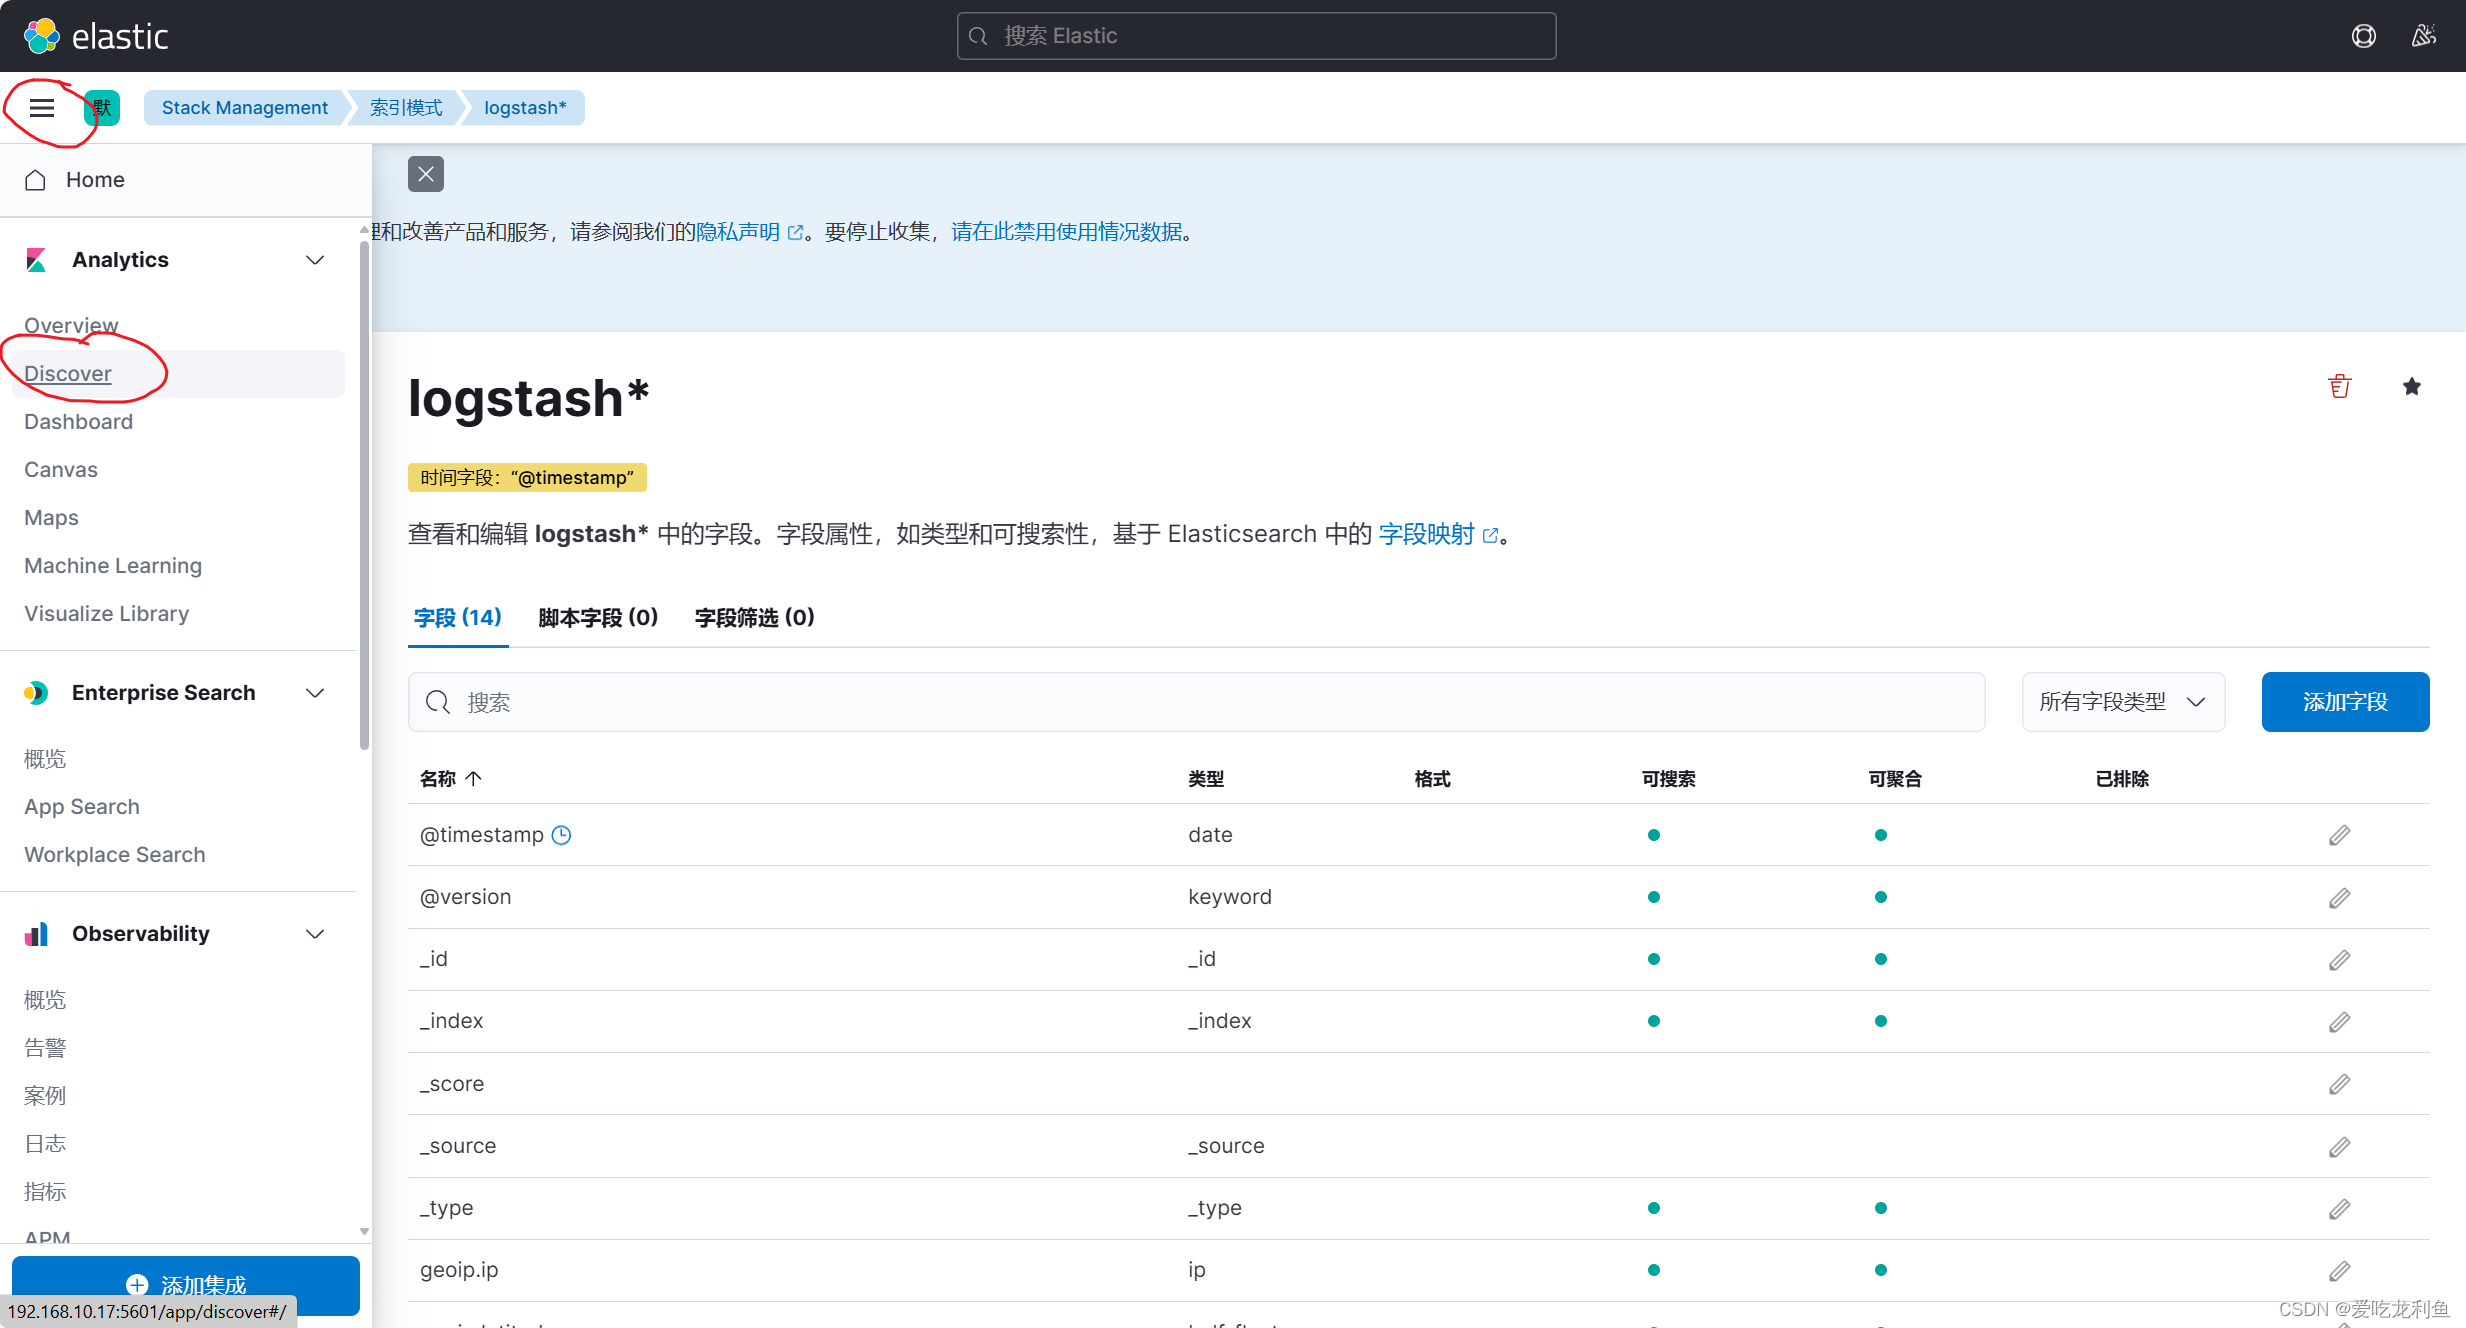Screen dimensions: 2466x1328
Task: Open 日志 under Observability
Action: 45,1144
